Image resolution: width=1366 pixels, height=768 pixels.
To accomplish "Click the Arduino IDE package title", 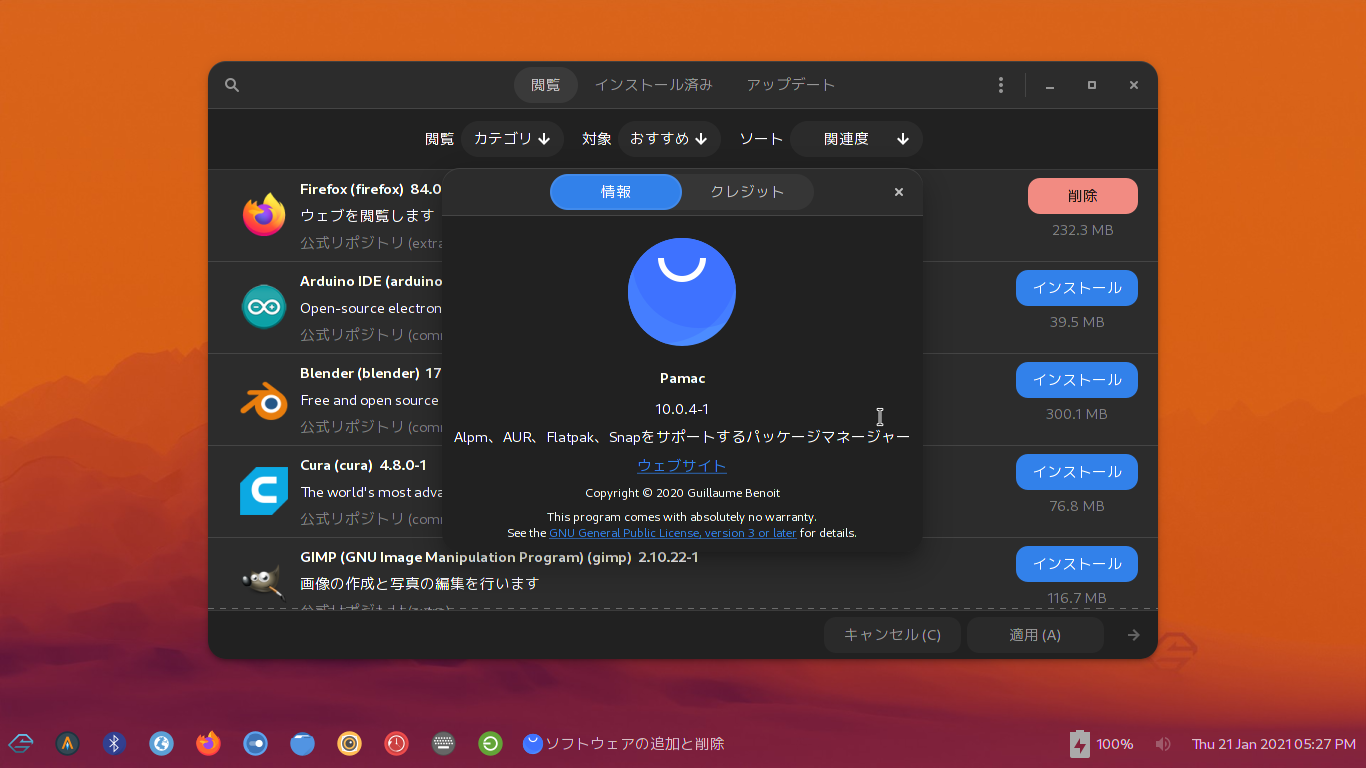I will click(x=370, y=281).
